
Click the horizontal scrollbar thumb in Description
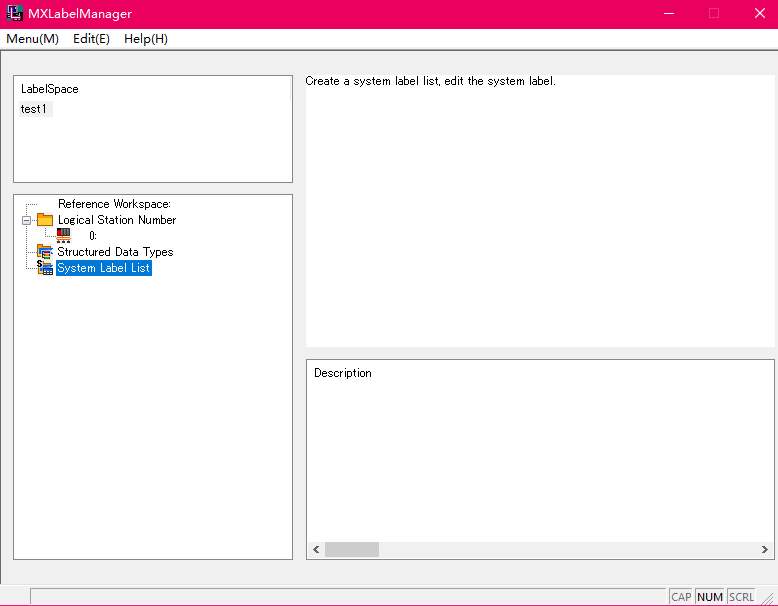pyautogui.click(x=352, y=550)
